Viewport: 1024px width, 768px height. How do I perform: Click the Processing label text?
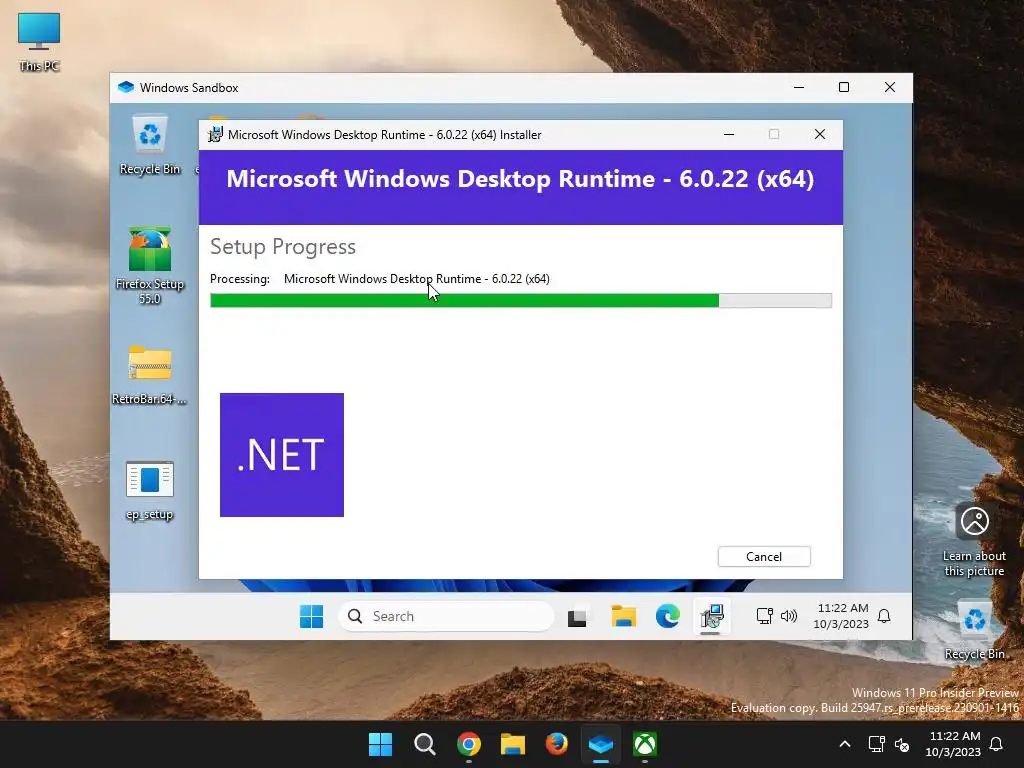click(x=240, y=279)
